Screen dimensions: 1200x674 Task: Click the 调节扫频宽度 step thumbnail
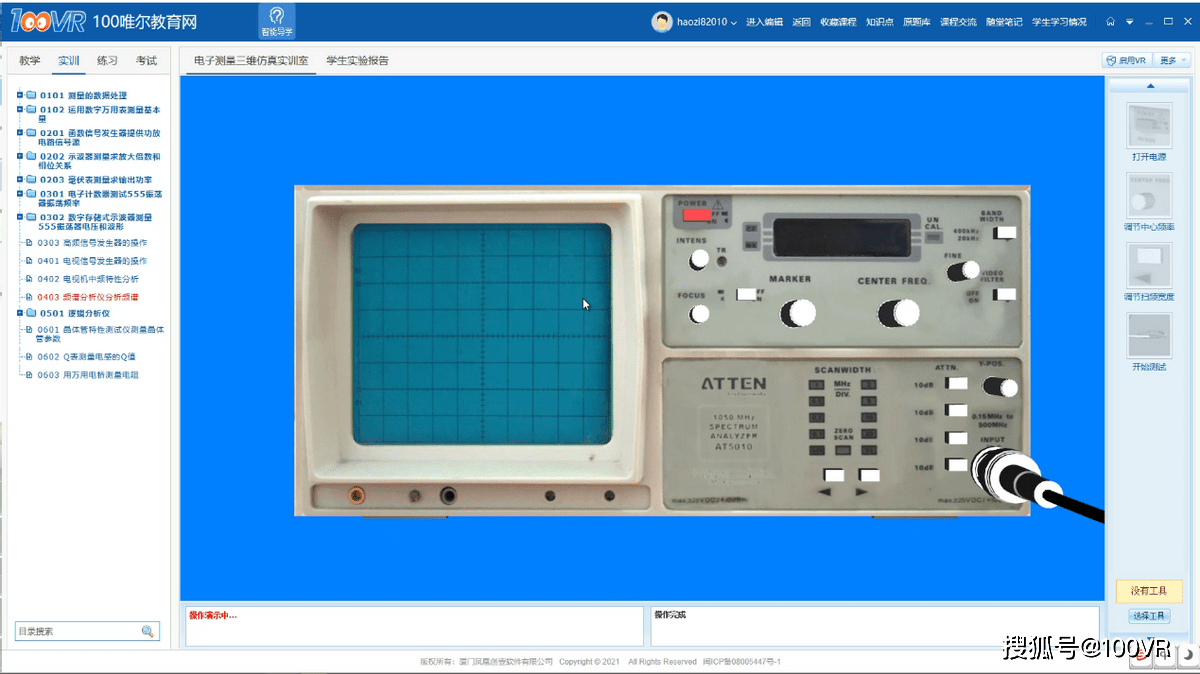coord(1149,265)
